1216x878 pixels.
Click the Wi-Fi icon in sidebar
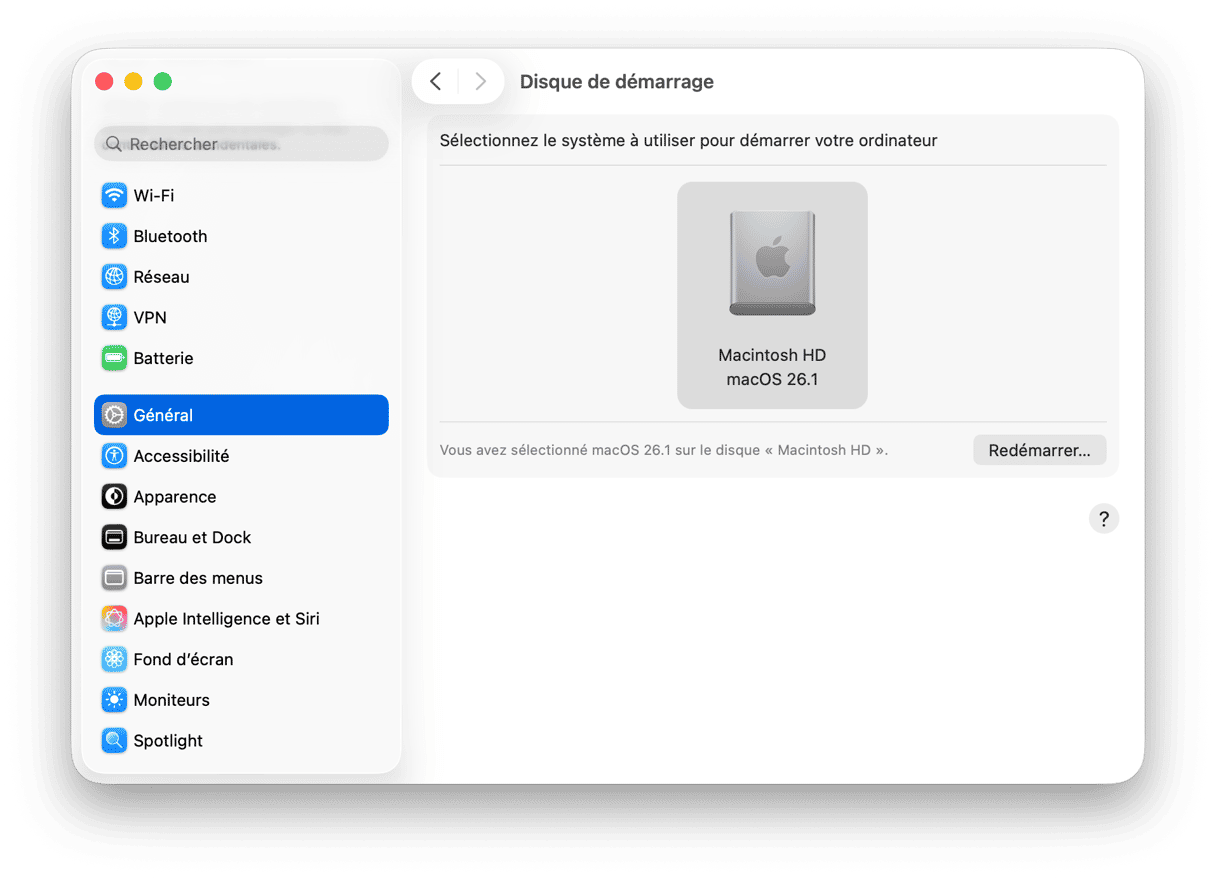click(114, 195)
